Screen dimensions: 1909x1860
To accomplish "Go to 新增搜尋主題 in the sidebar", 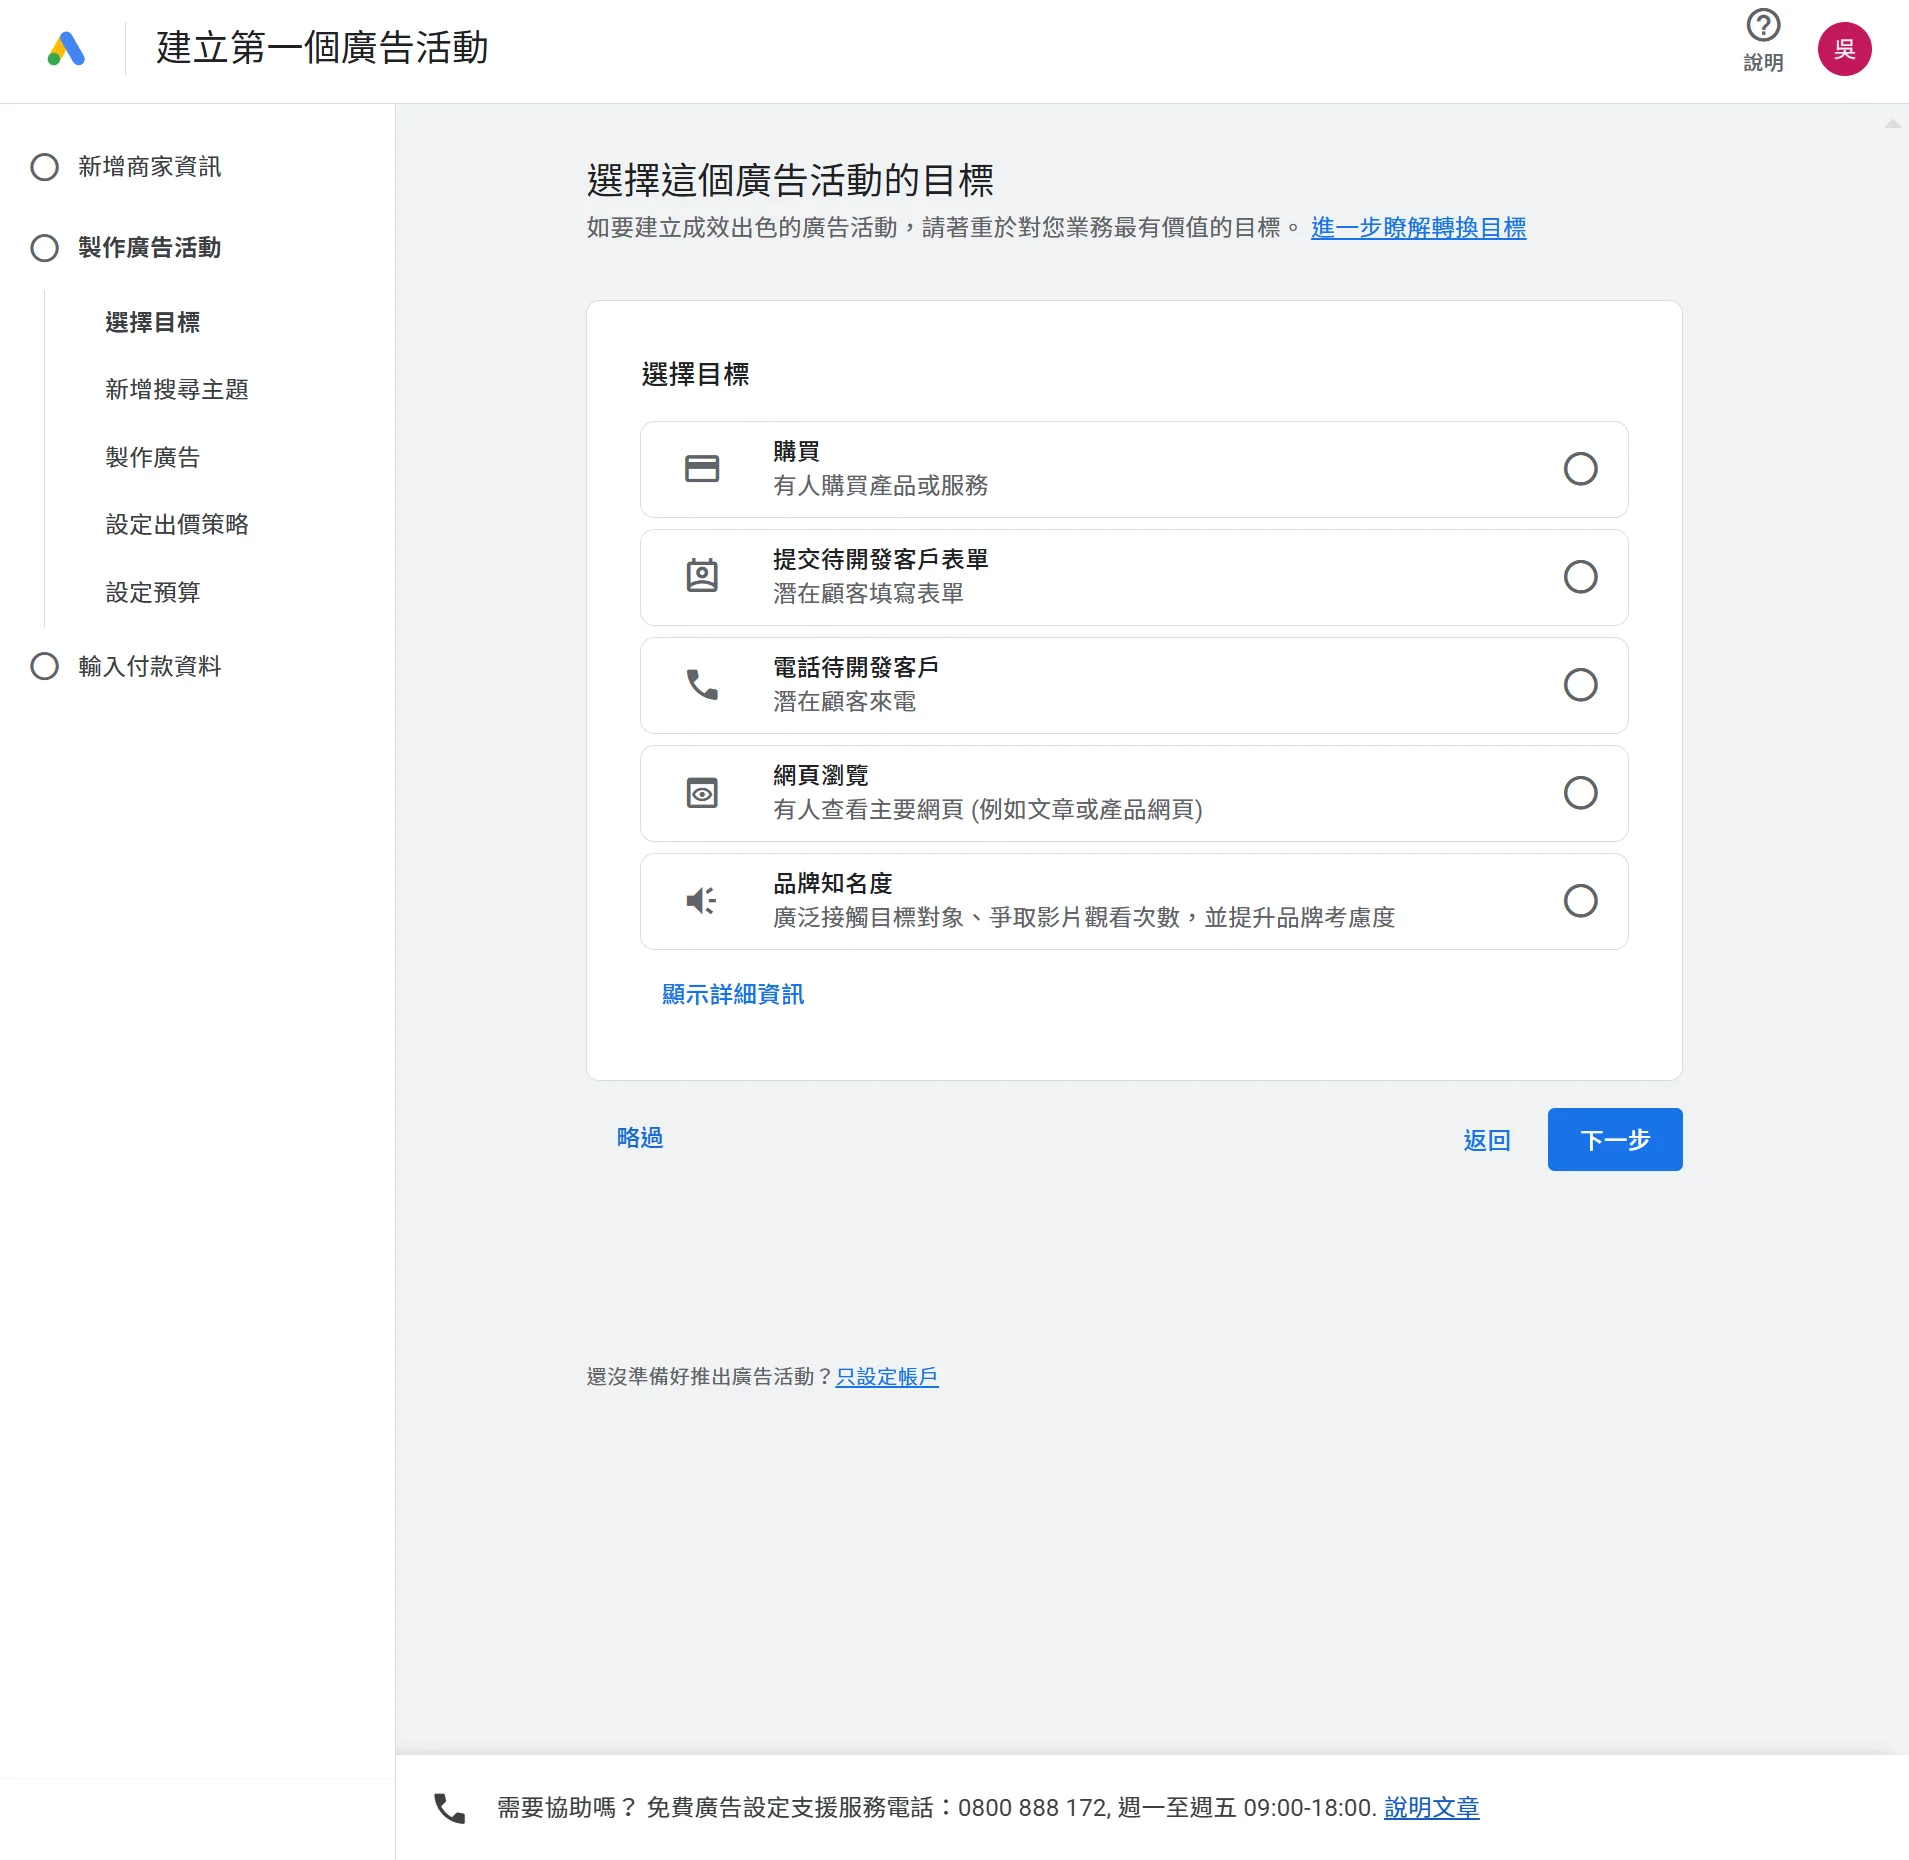I will 177,390.
